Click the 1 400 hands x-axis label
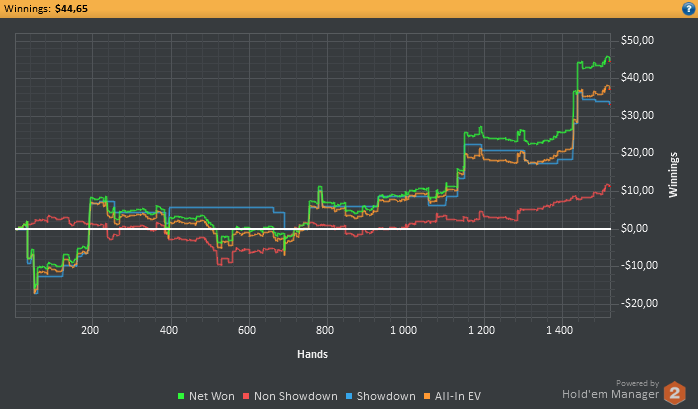The image size is (698, 409). point(560,330)
